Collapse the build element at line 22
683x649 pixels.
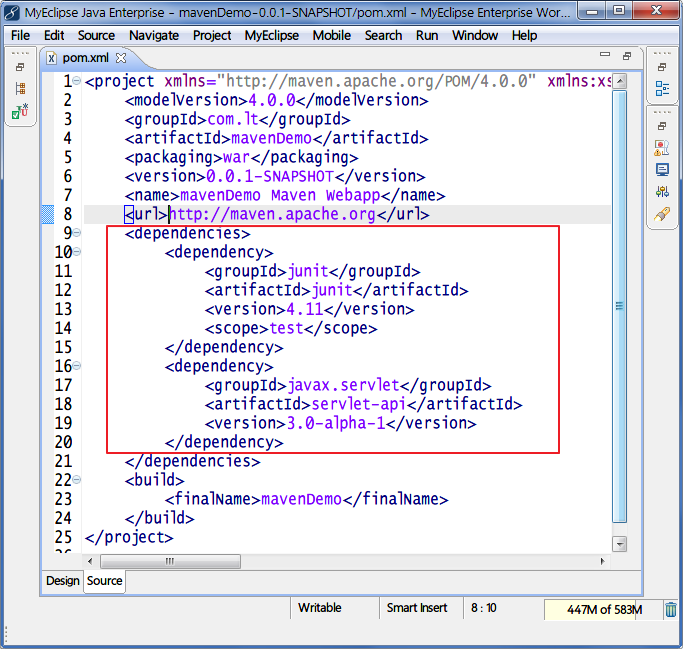[78, 481]
